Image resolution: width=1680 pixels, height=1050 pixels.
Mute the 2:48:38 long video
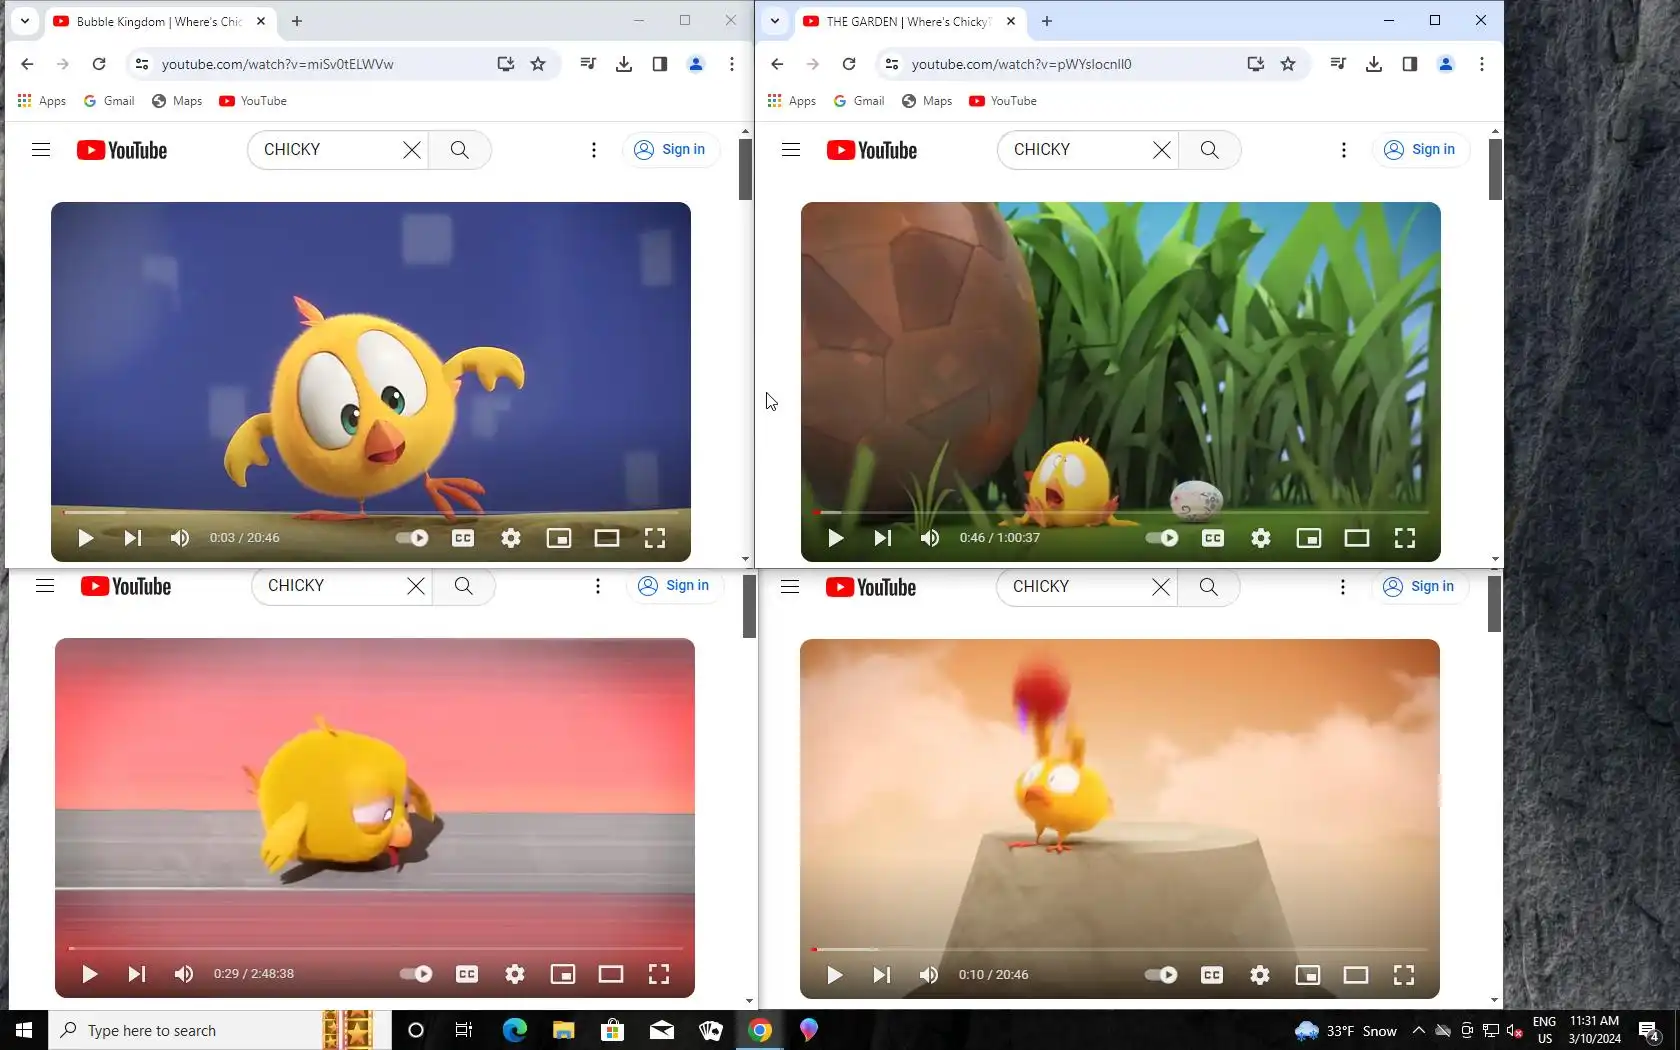[x=184, y=974]
